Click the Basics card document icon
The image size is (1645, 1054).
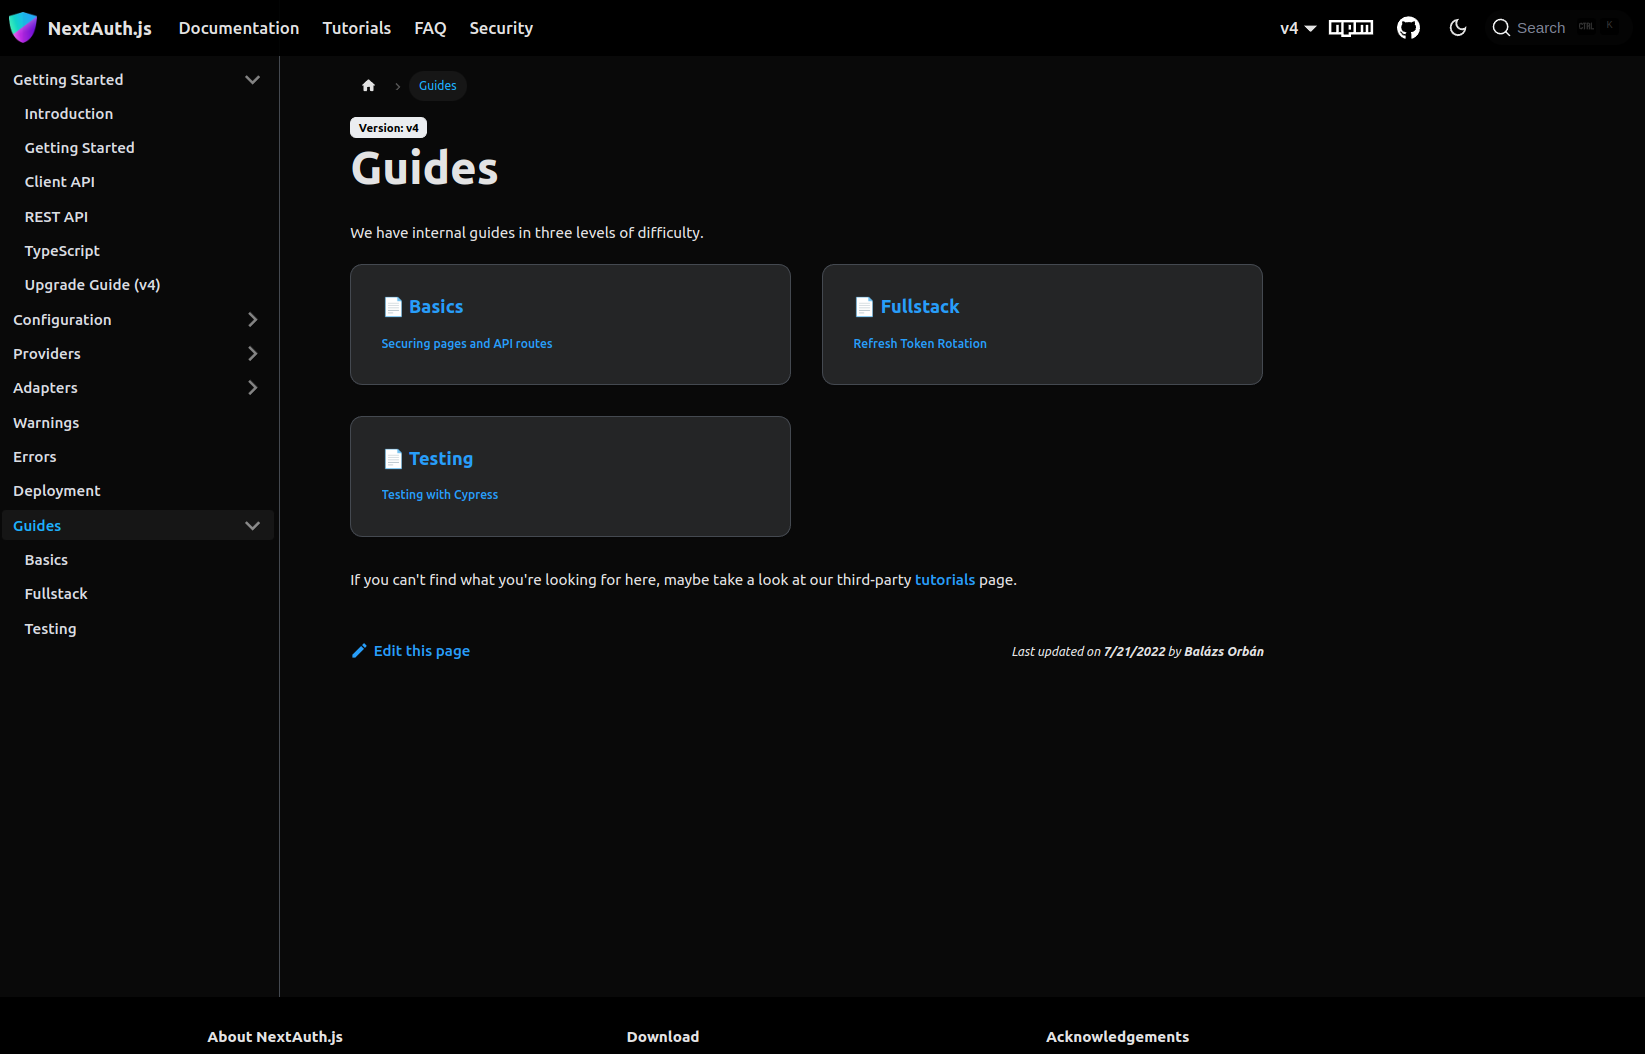click(x=393, y=307)
